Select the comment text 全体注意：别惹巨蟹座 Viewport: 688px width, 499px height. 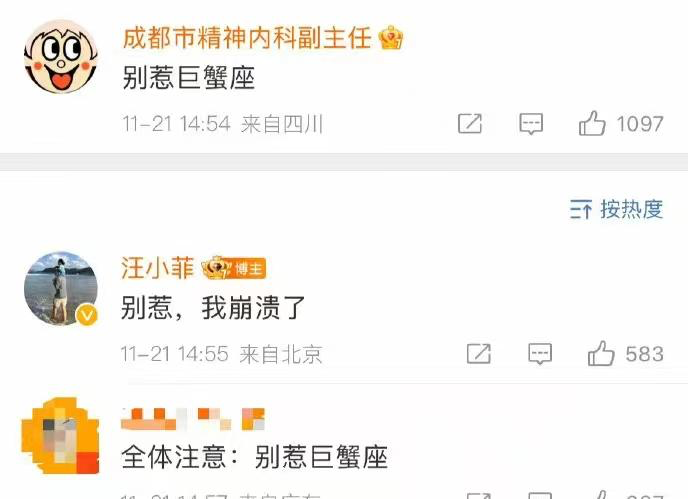[x=254, y=457]
